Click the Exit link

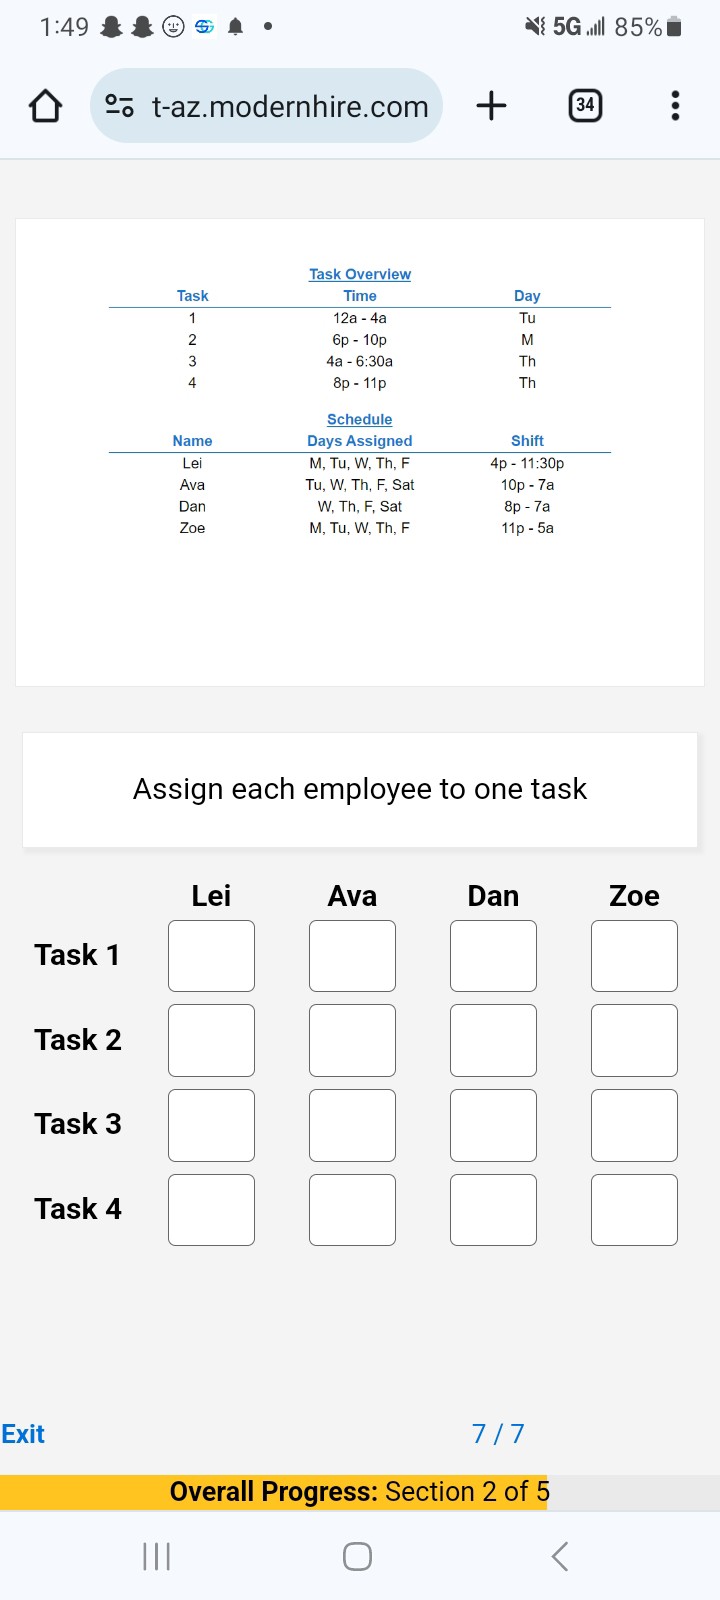click(23, 1433)
